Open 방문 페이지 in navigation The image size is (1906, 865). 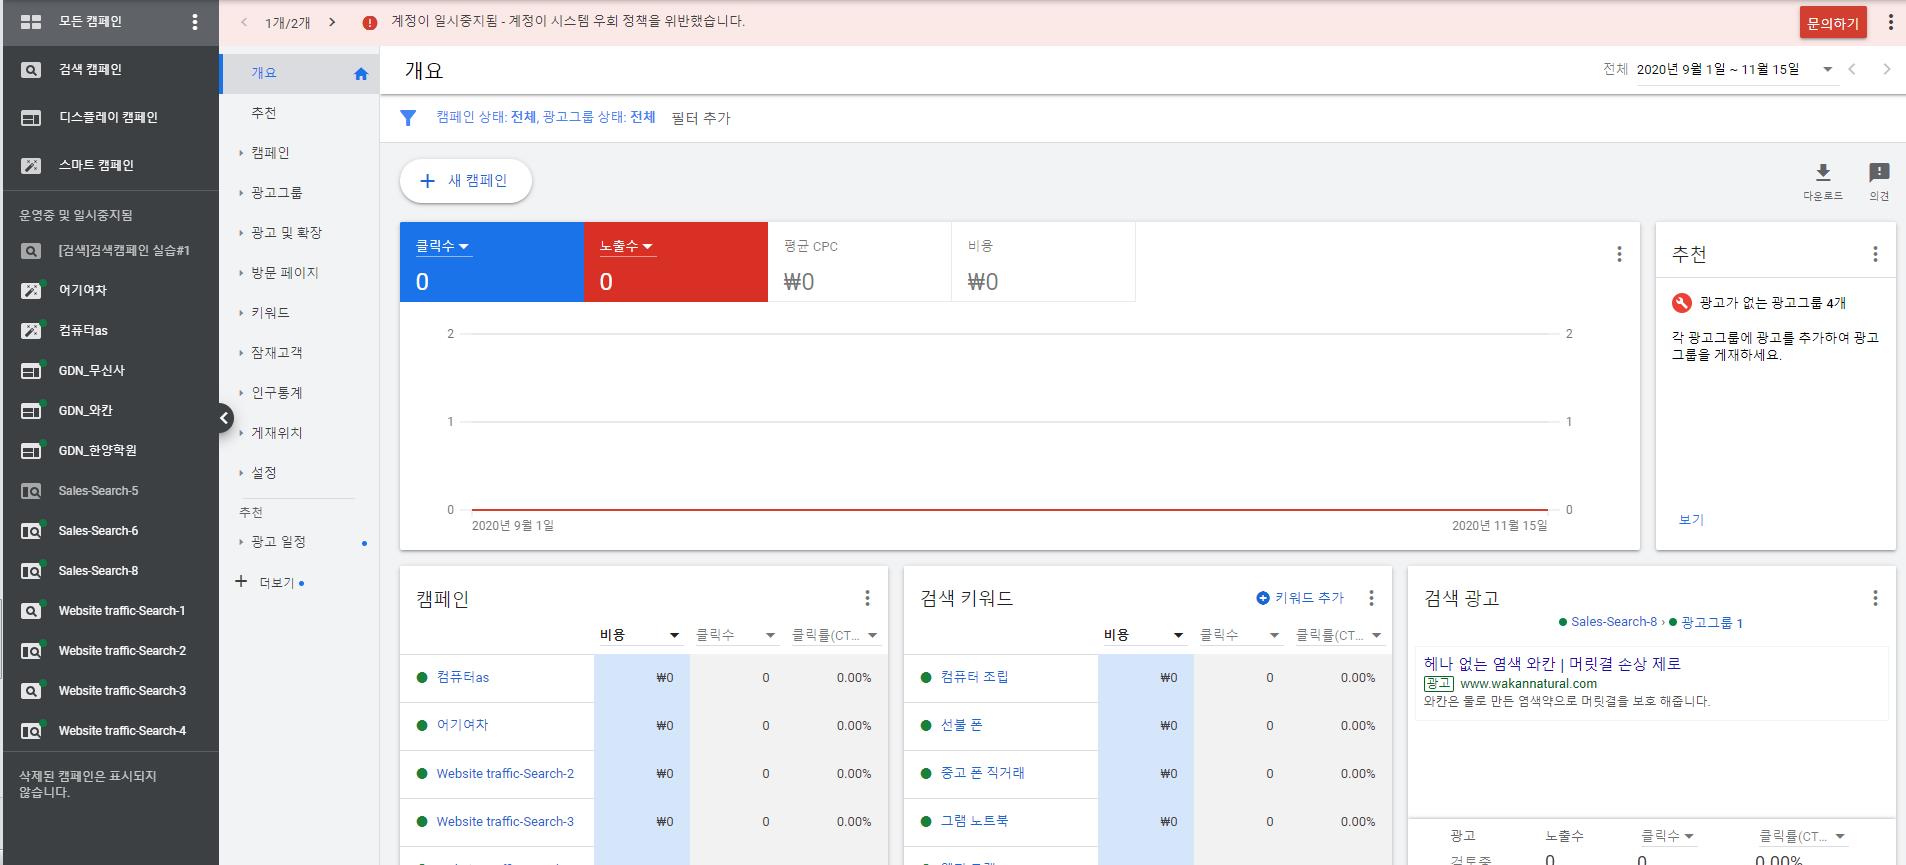(x=284, y=273)
